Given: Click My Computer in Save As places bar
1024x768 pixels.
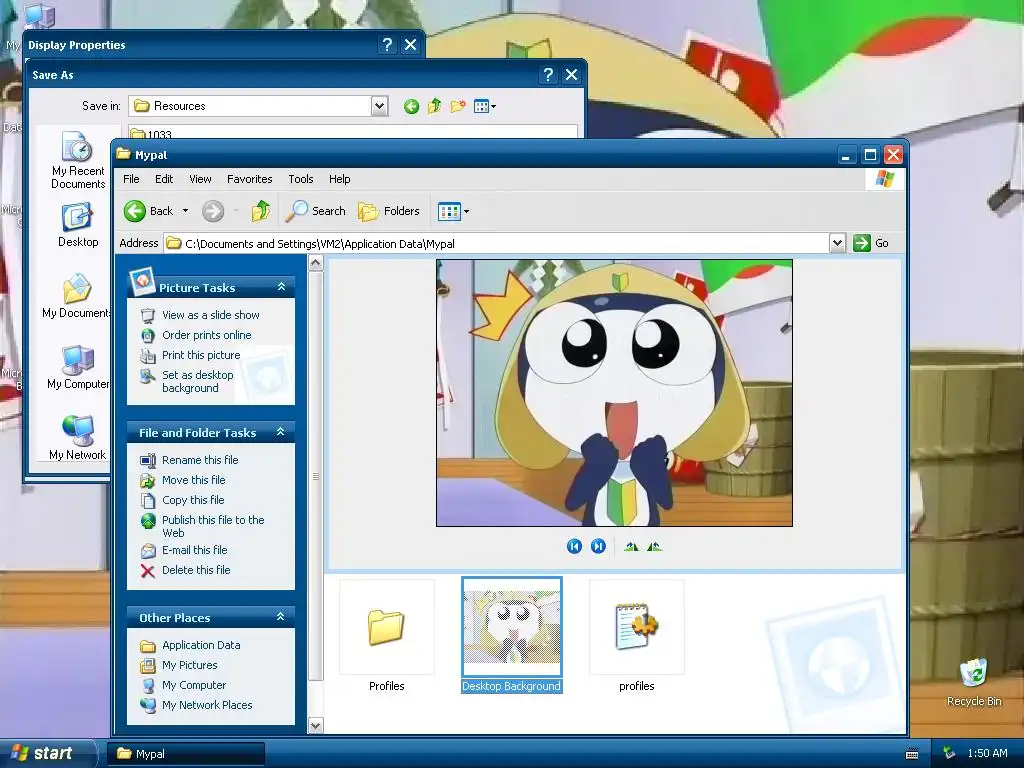Looking at the screenshot, I should pos(78,368).
